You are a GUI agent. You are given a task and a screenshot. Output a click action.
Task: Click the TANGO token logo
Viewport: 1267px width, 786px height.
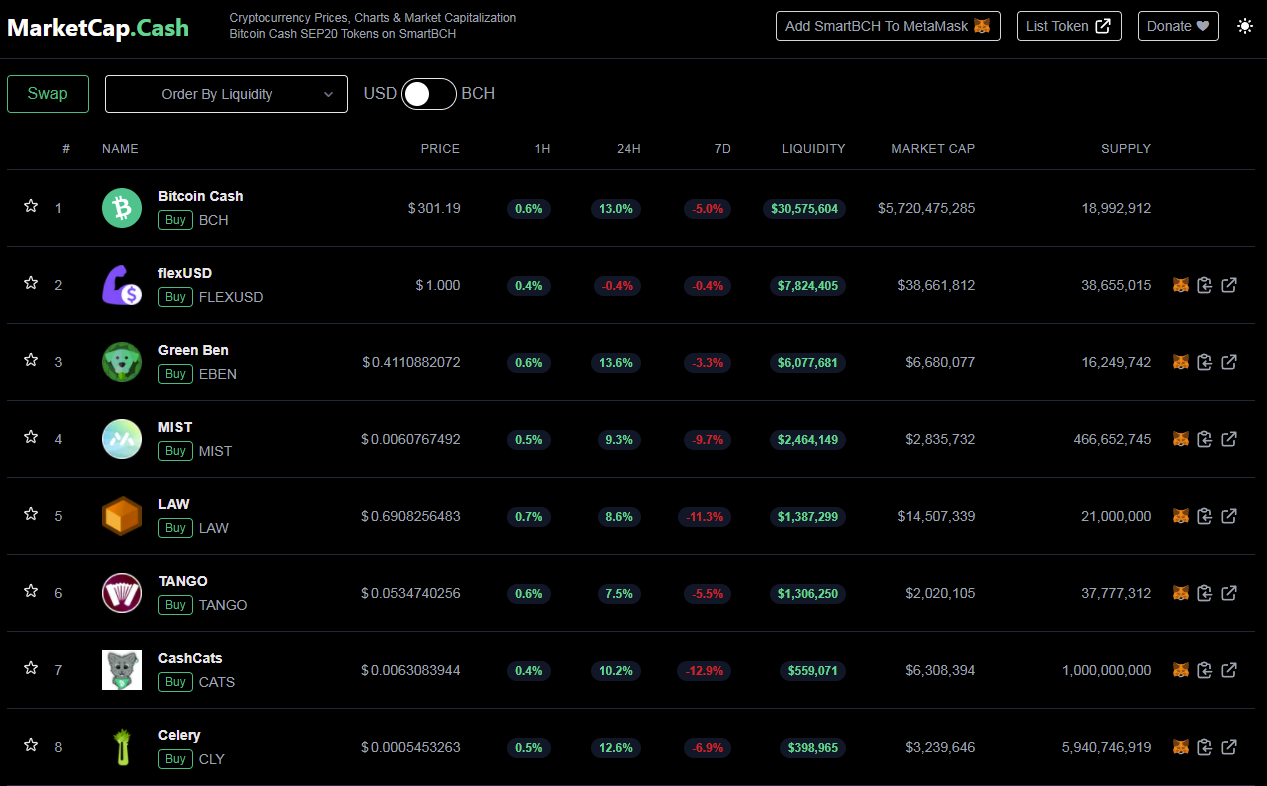122,593
